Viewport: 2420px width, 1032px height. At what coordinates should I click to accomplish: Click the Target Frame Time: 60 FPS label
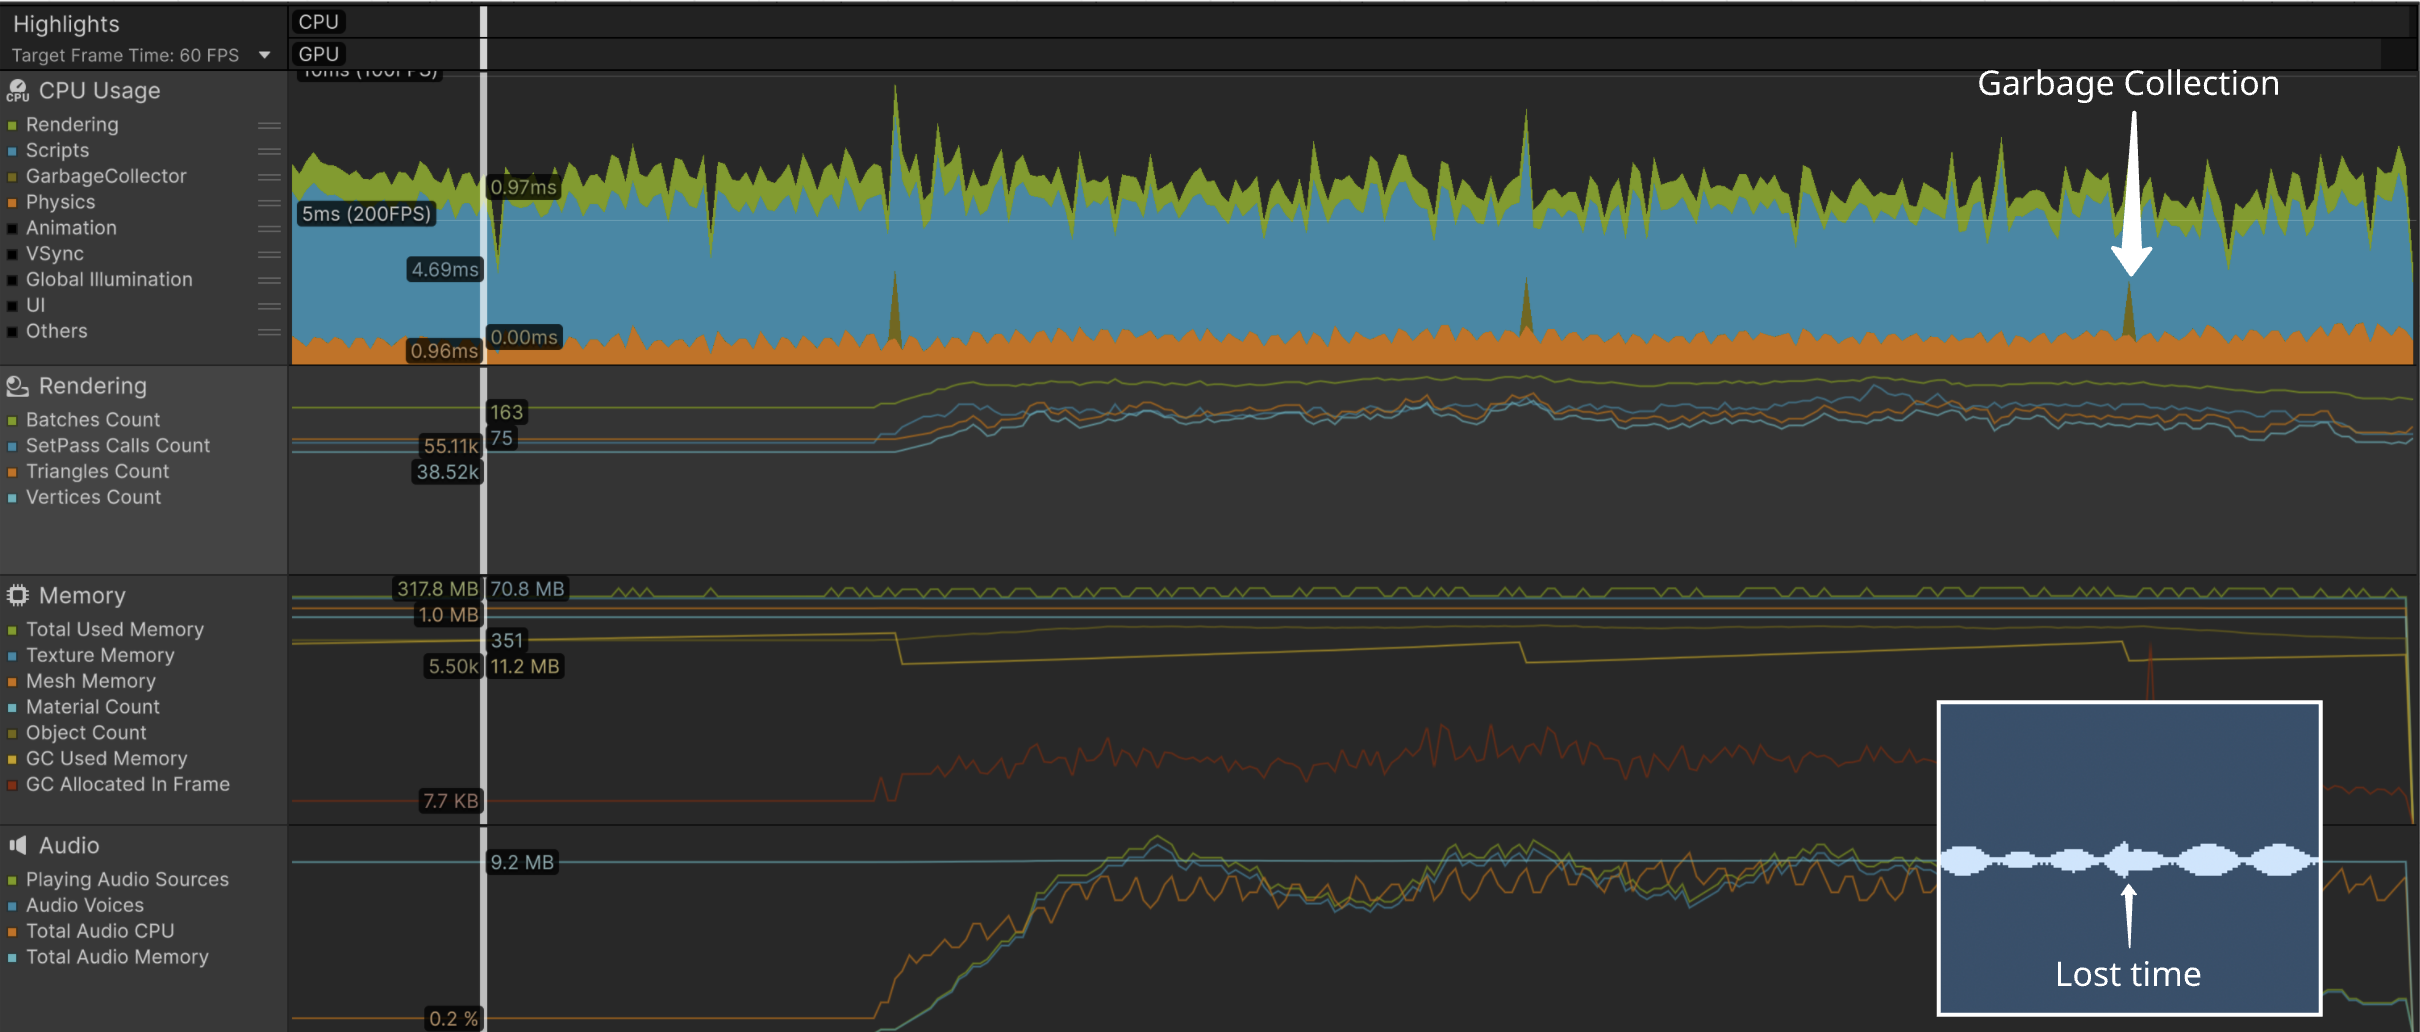coord(125,56)
